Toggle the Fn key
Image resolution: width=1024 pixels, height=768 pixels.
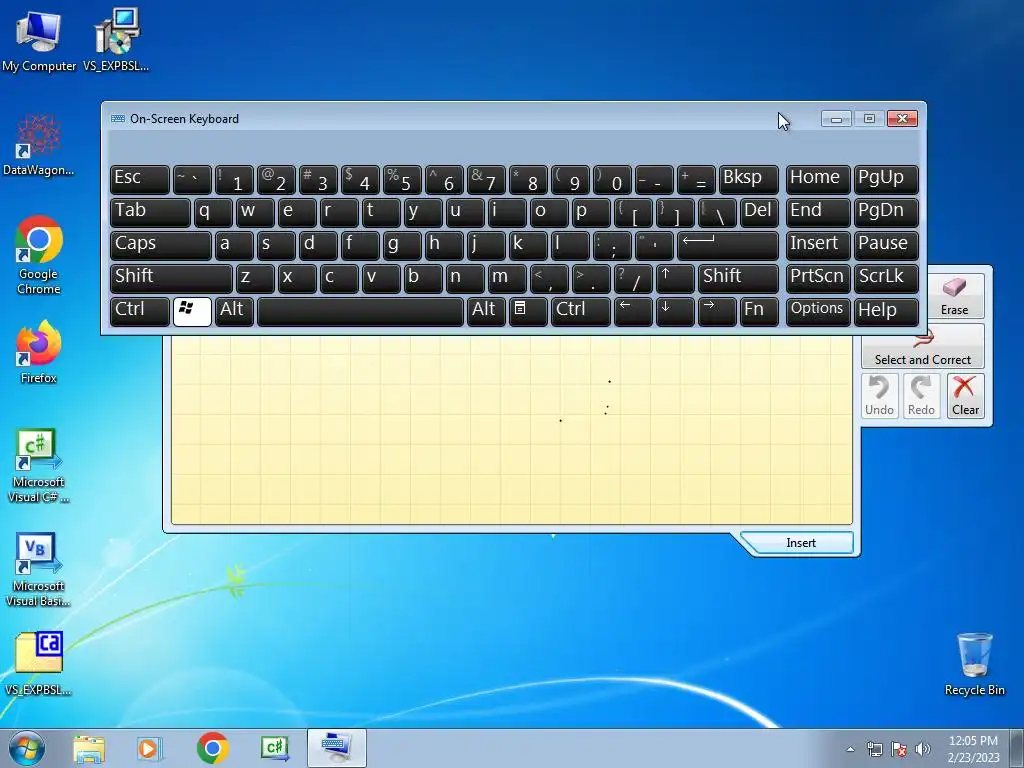point(759,312)
